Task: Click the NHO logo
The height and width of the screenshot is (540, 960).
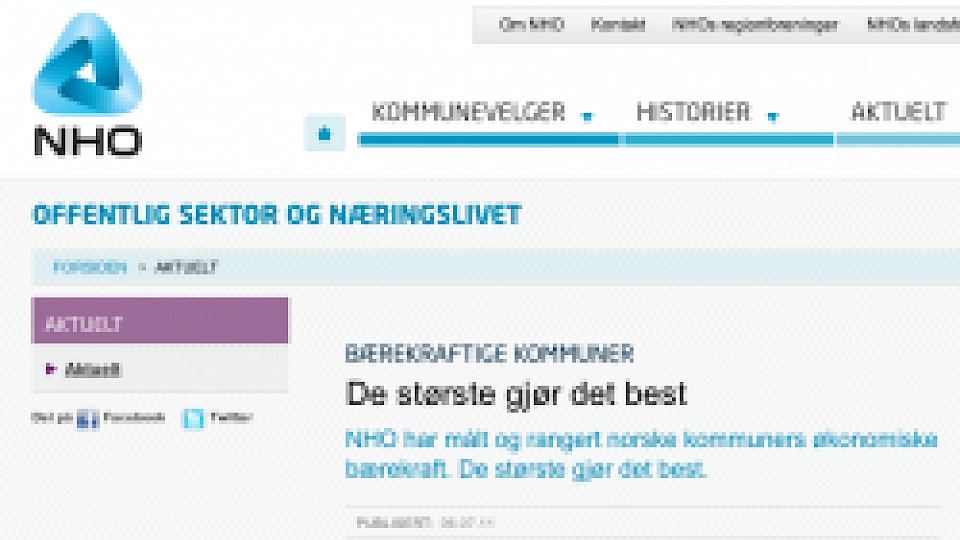Action: point(87,87)
